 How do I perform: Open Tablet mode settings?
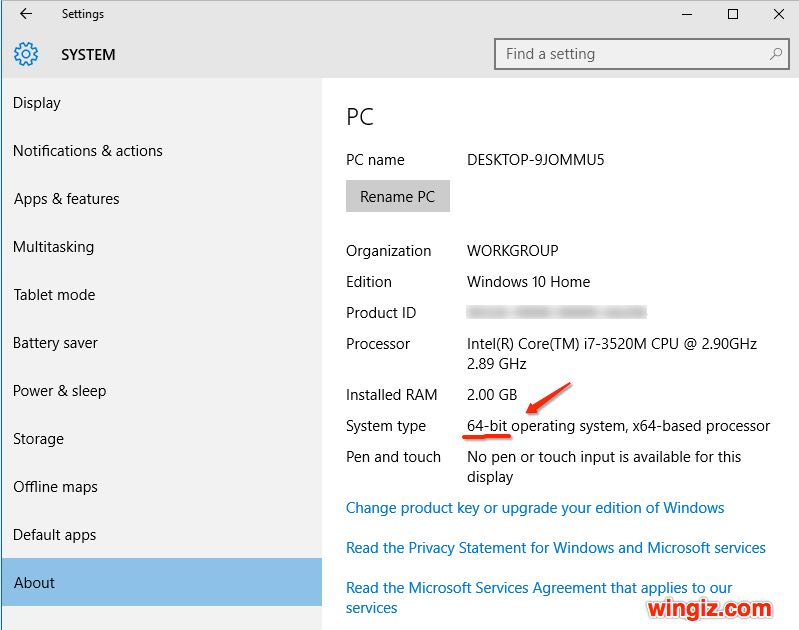(x=162, y=295)
